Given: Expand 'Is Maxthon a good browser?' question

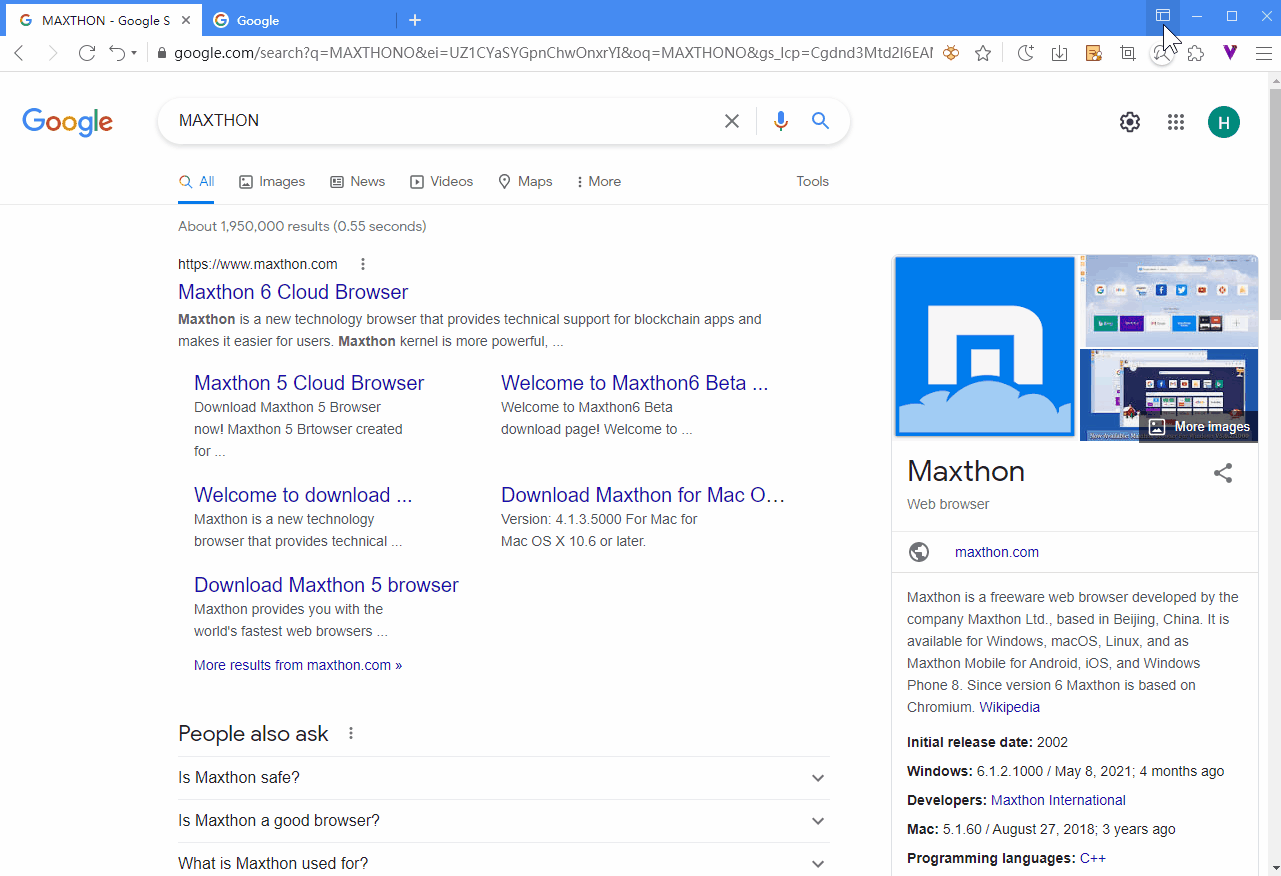Looking at the screenshot, I should click(504, 821).
